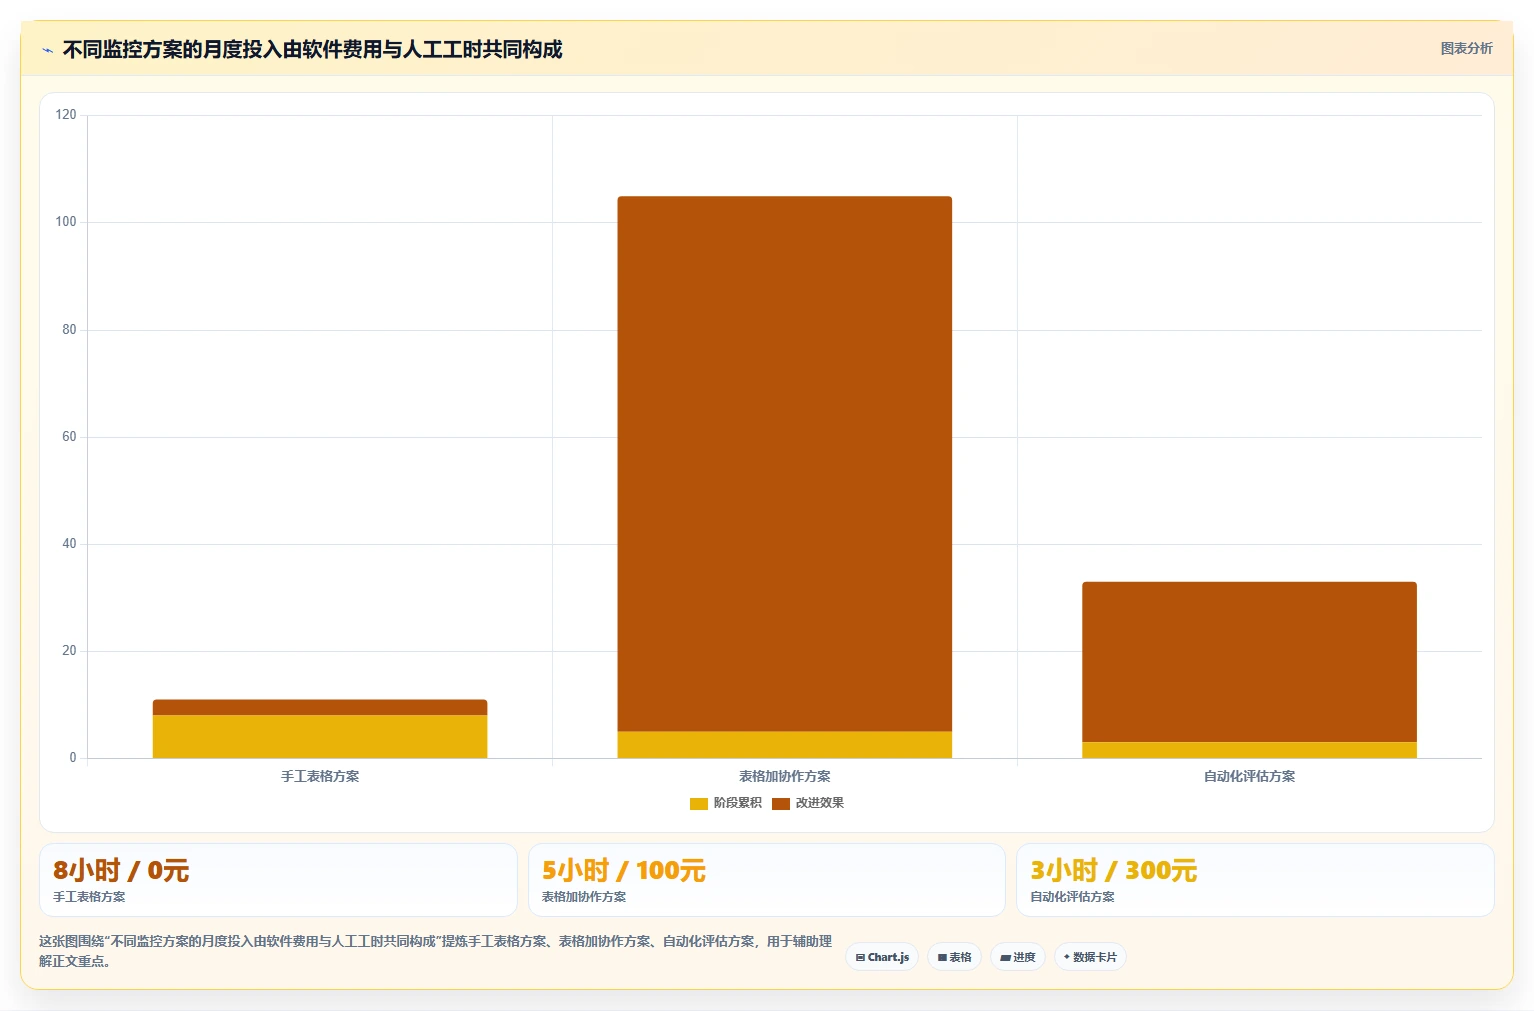Image resolution: width=1534 pixels, height=1011 pixels.
Task: Click the y-axis value 80
Action: (69, 329)
